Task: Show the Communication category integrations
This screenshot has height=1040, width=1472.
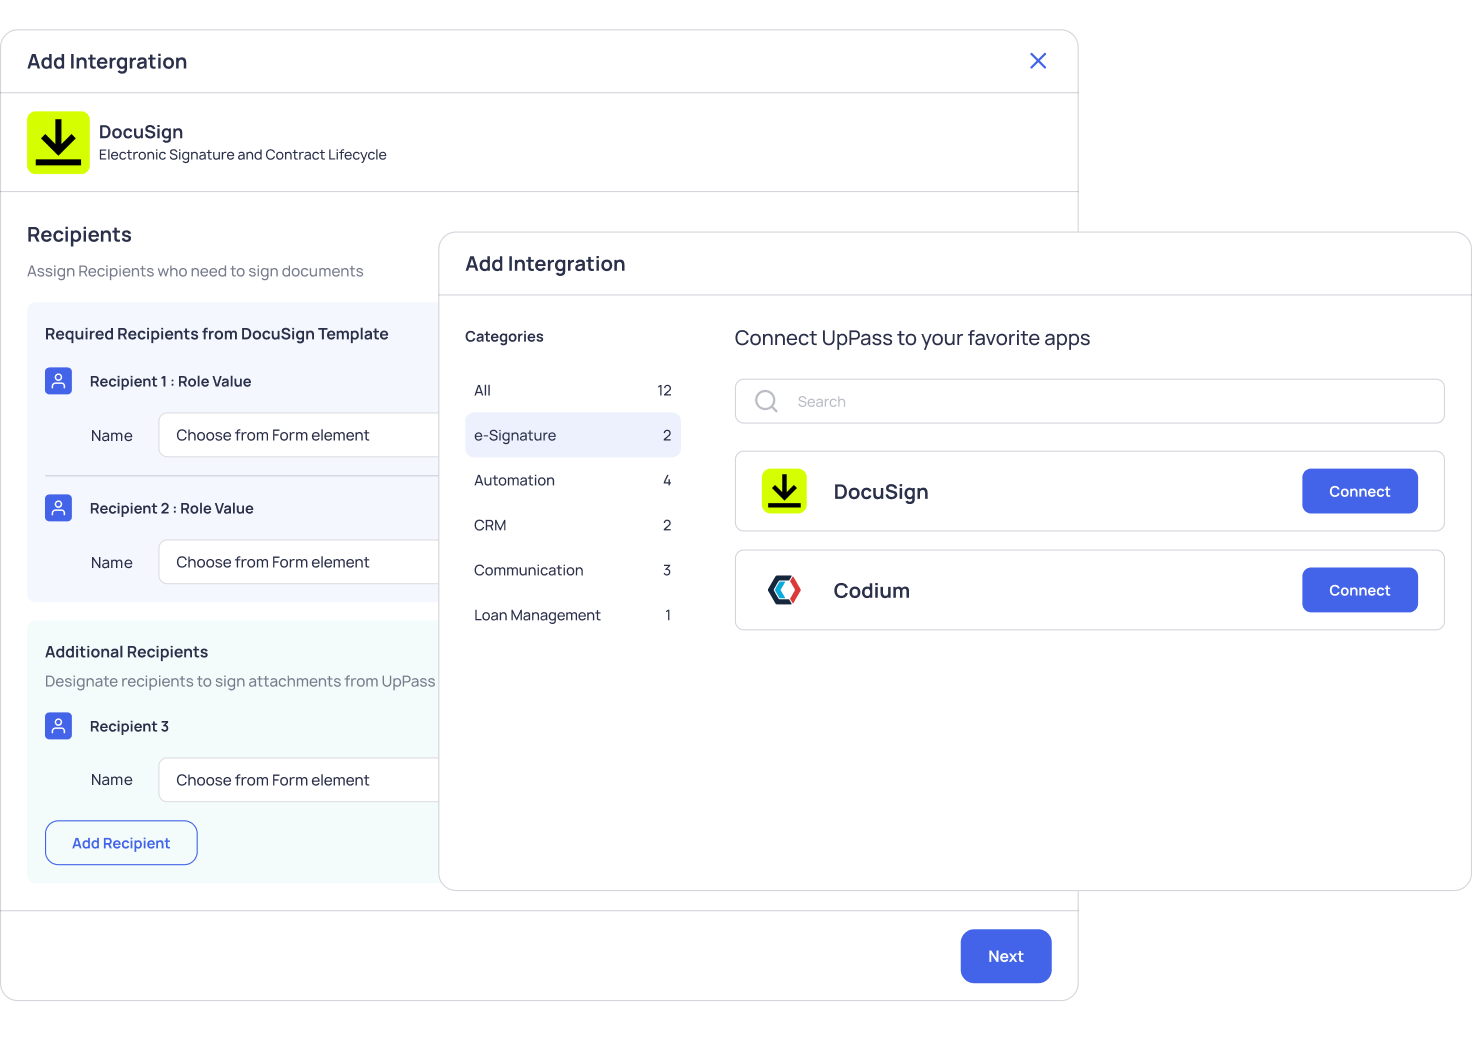Action: coord(572,570)
